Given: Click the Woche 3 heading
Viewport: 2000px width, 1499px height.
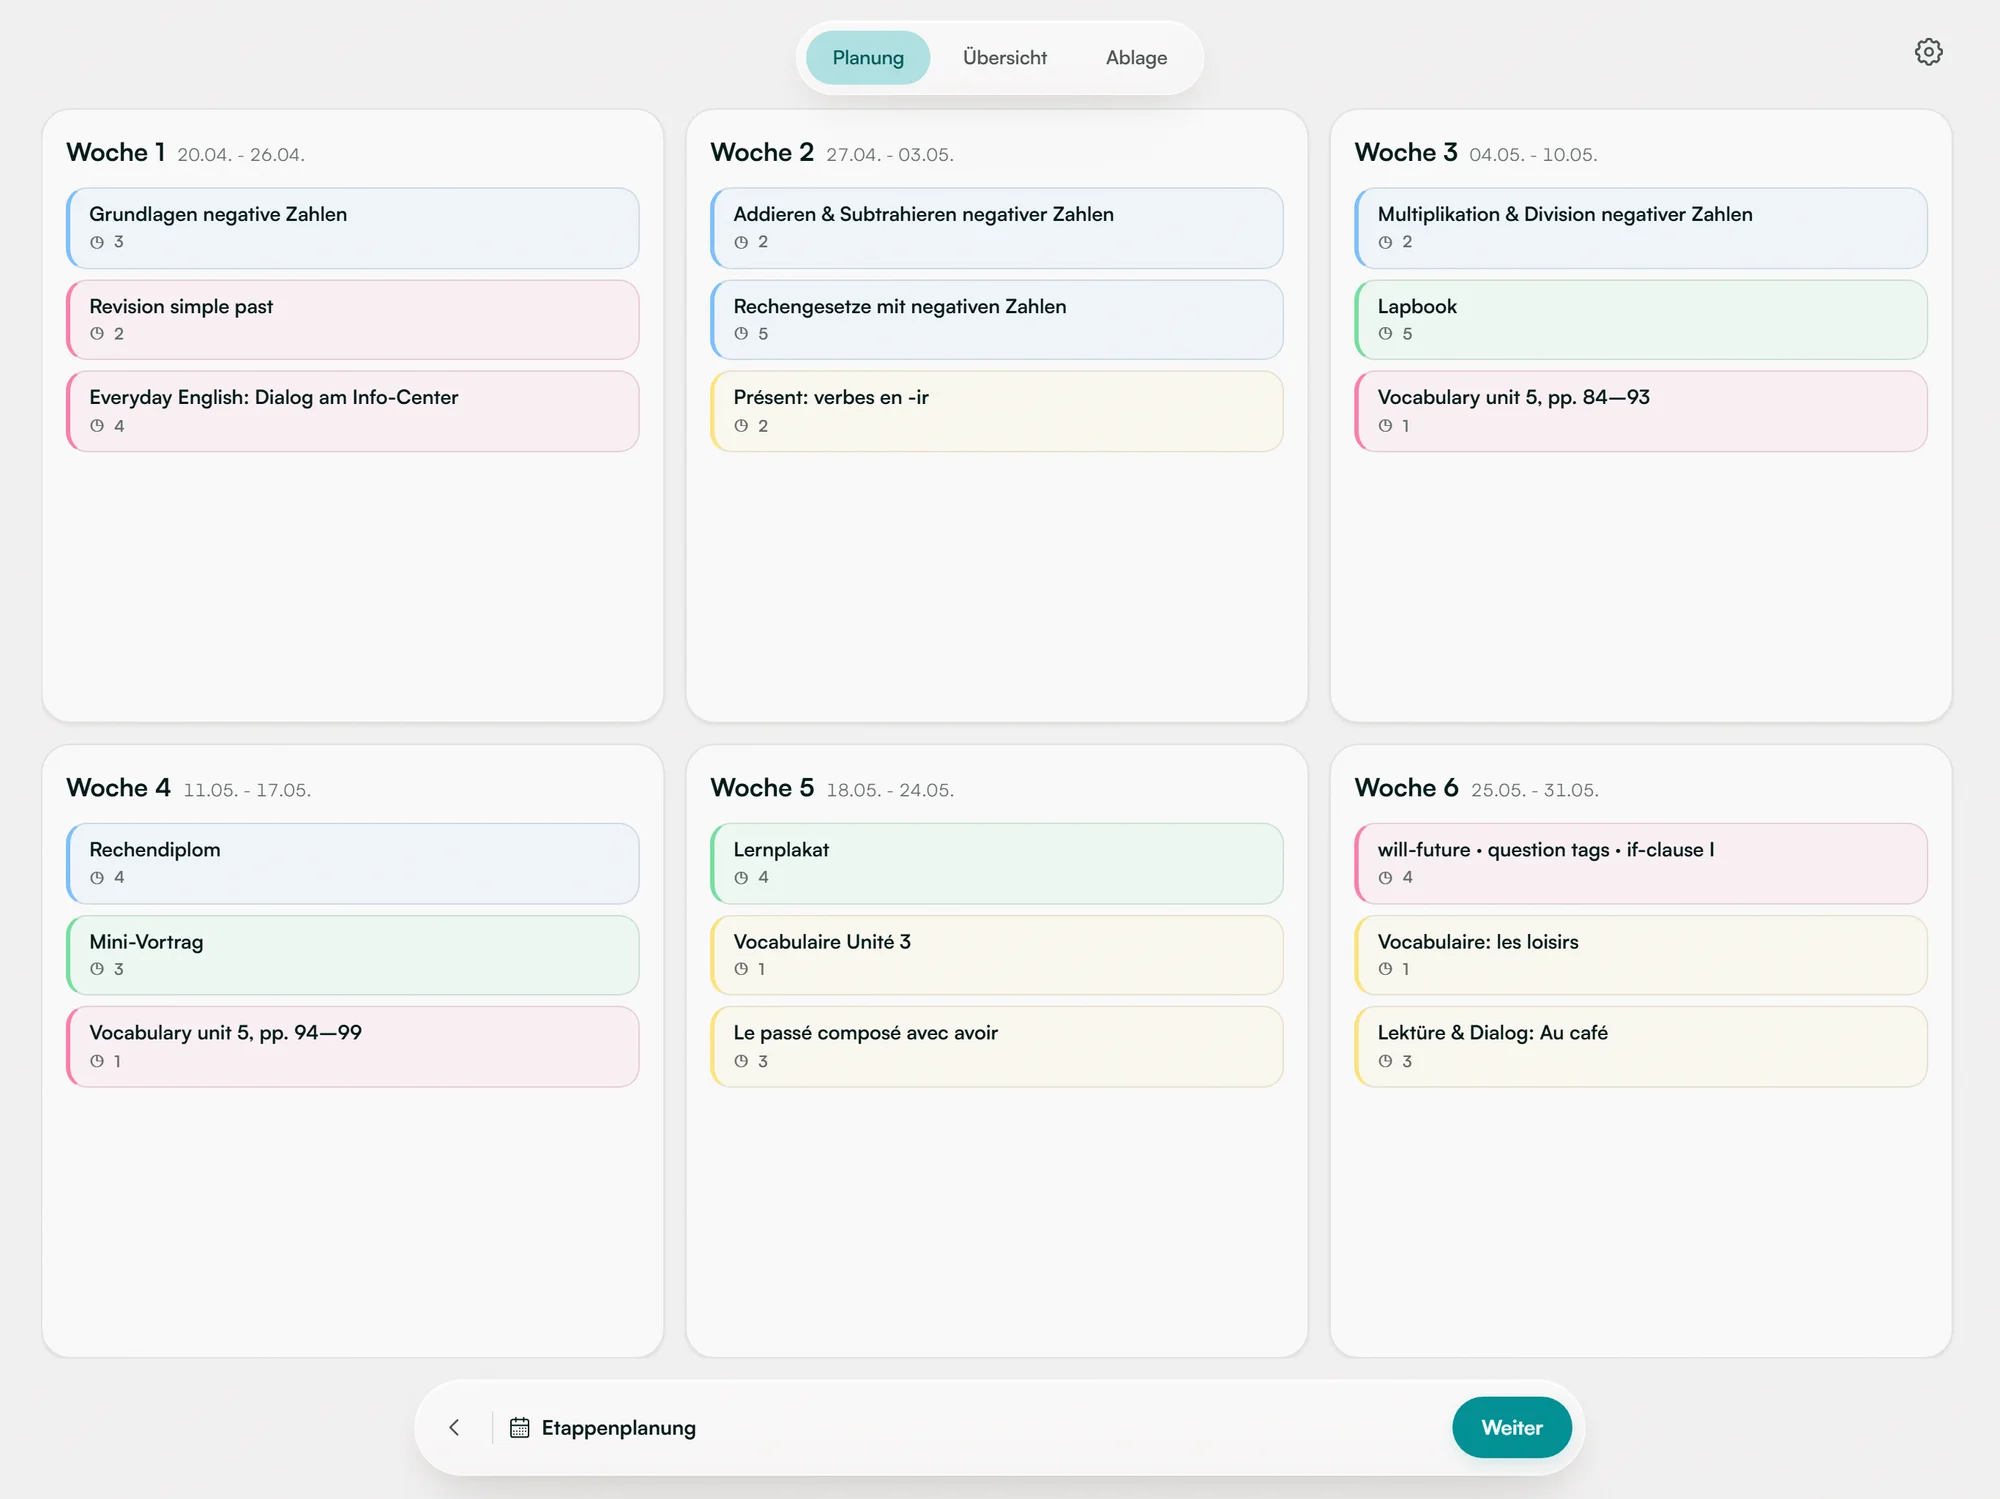Looking at the screenshot, I should [1406, 152].
